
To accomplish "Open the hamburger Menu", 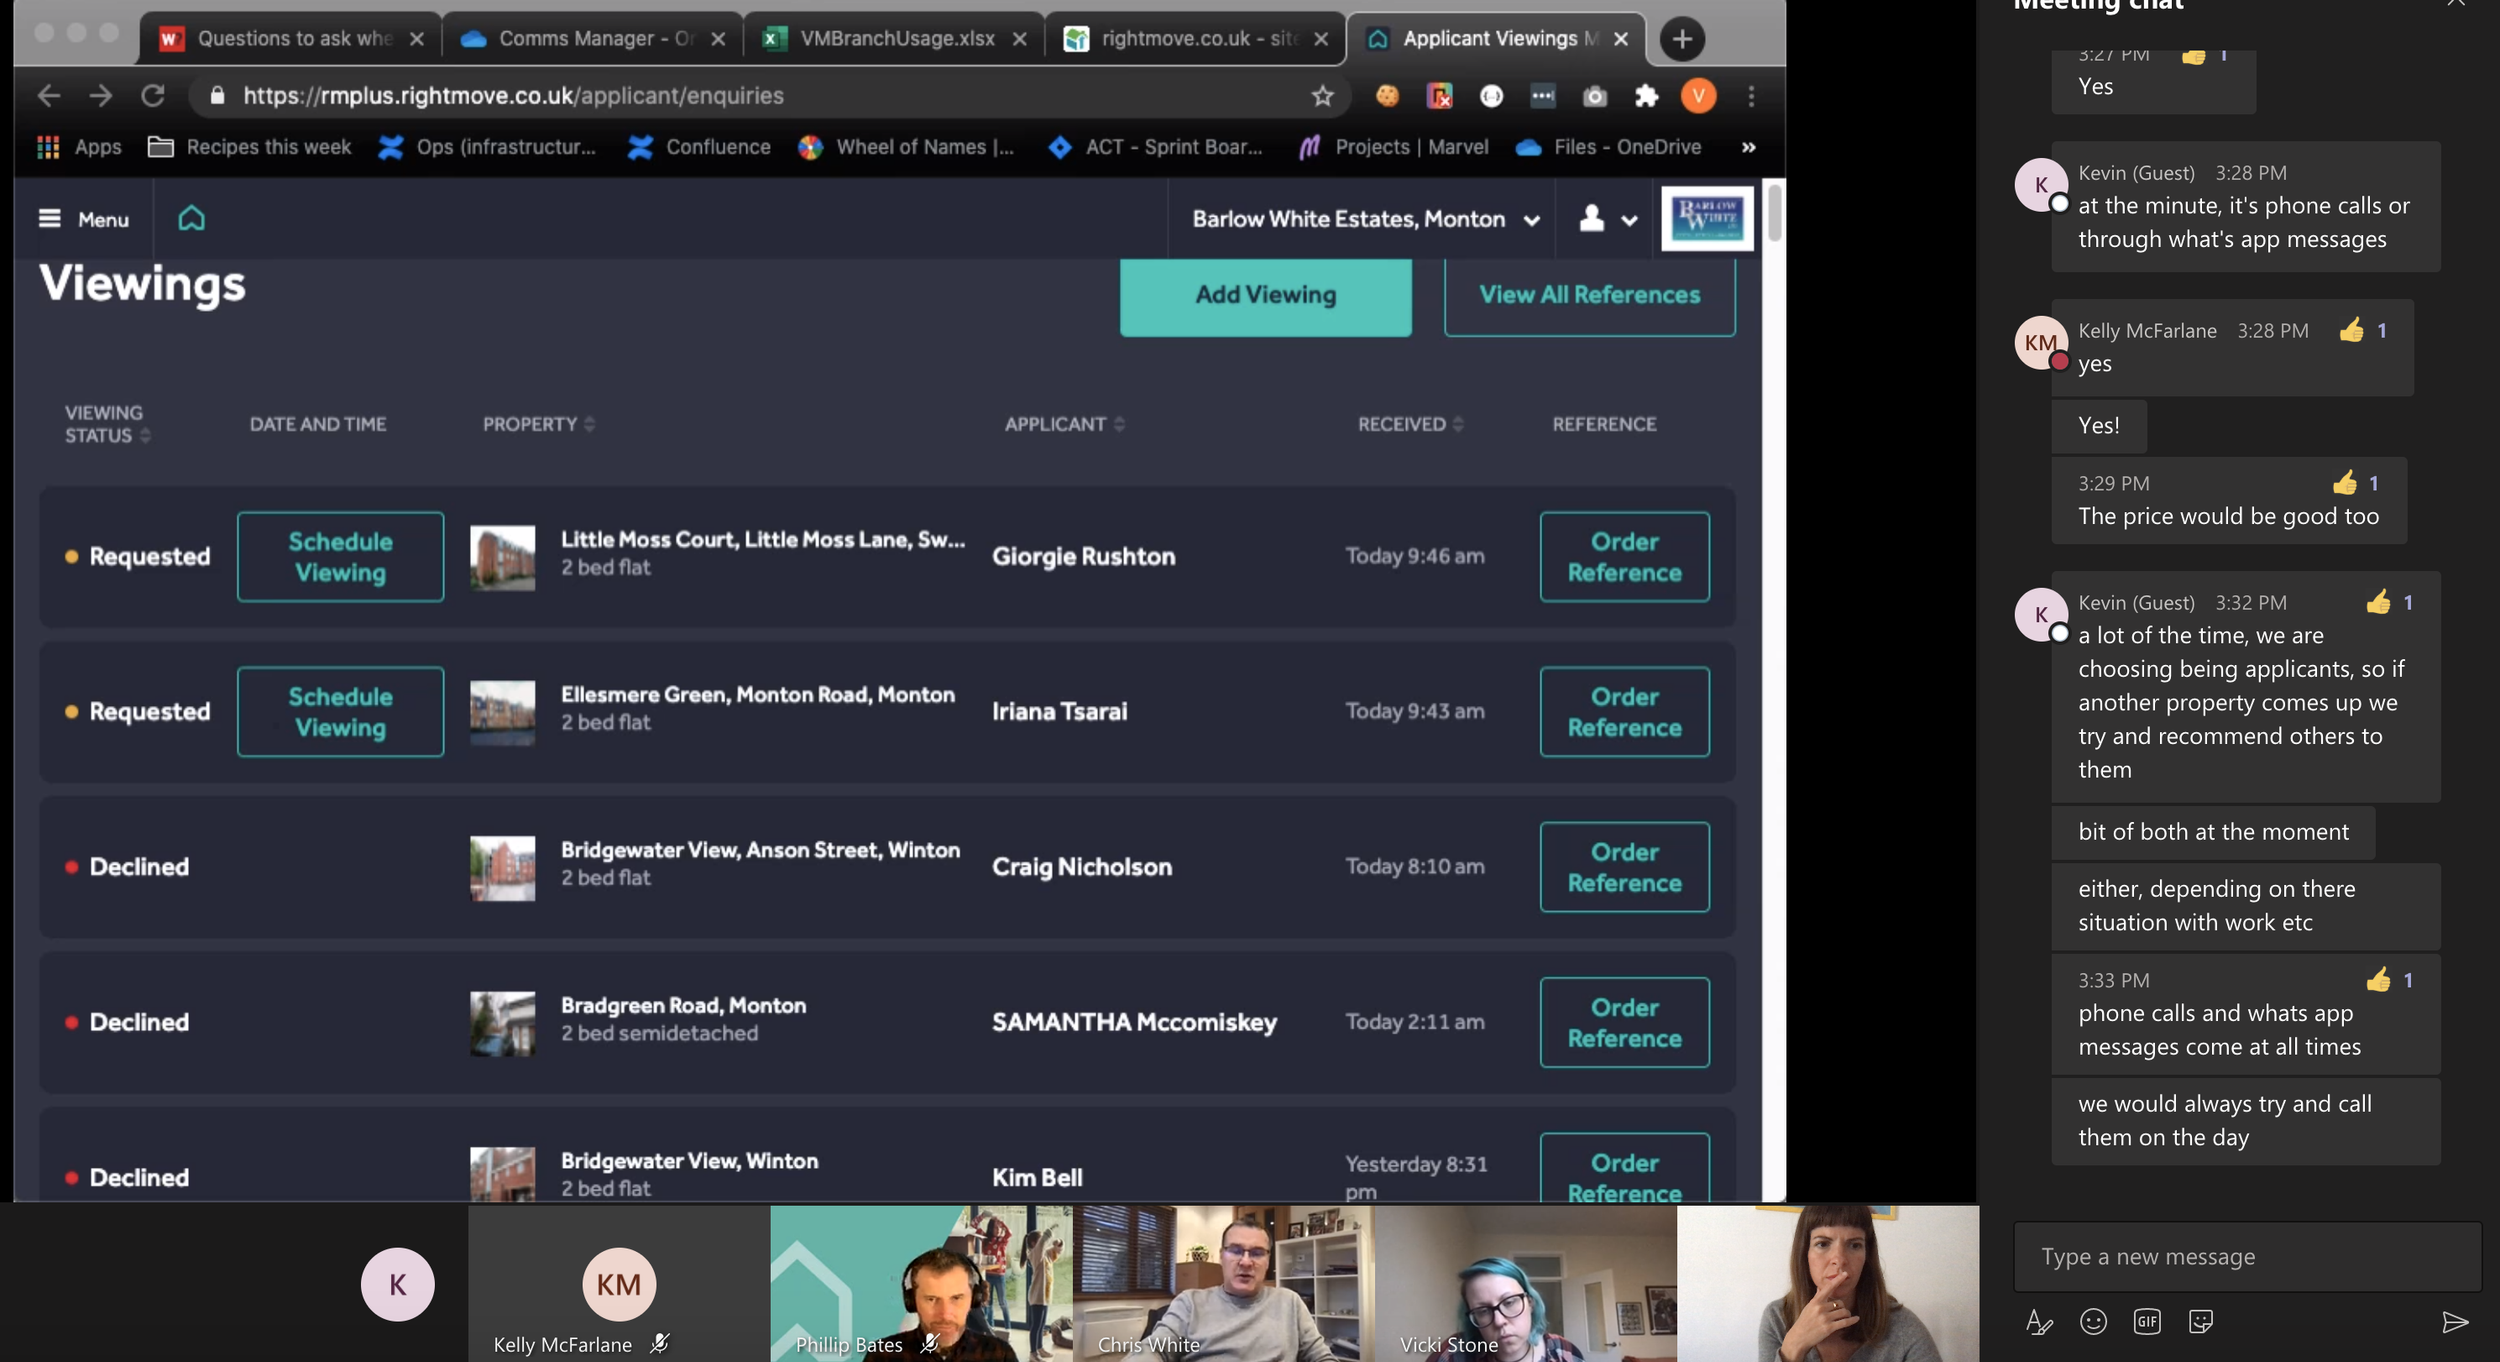I will click(x=84, y=218).
